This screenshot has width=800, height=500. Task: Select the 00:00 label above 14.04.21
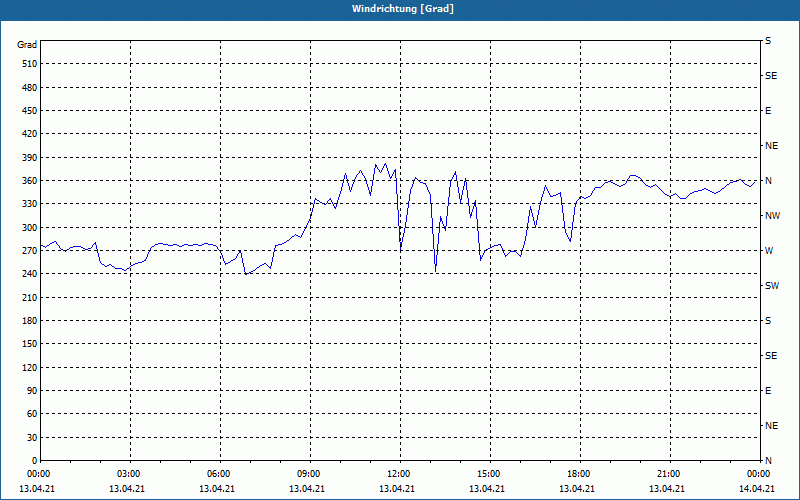759,474
